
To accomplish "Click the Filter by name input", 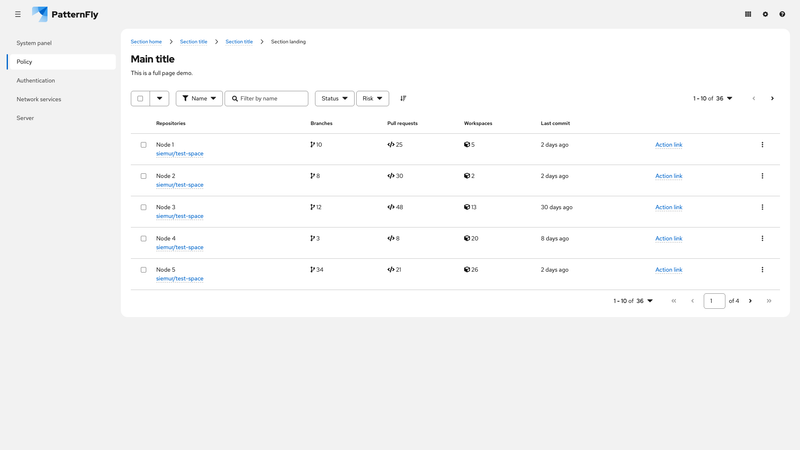I will pyautogui.click(x=266, y=98).
